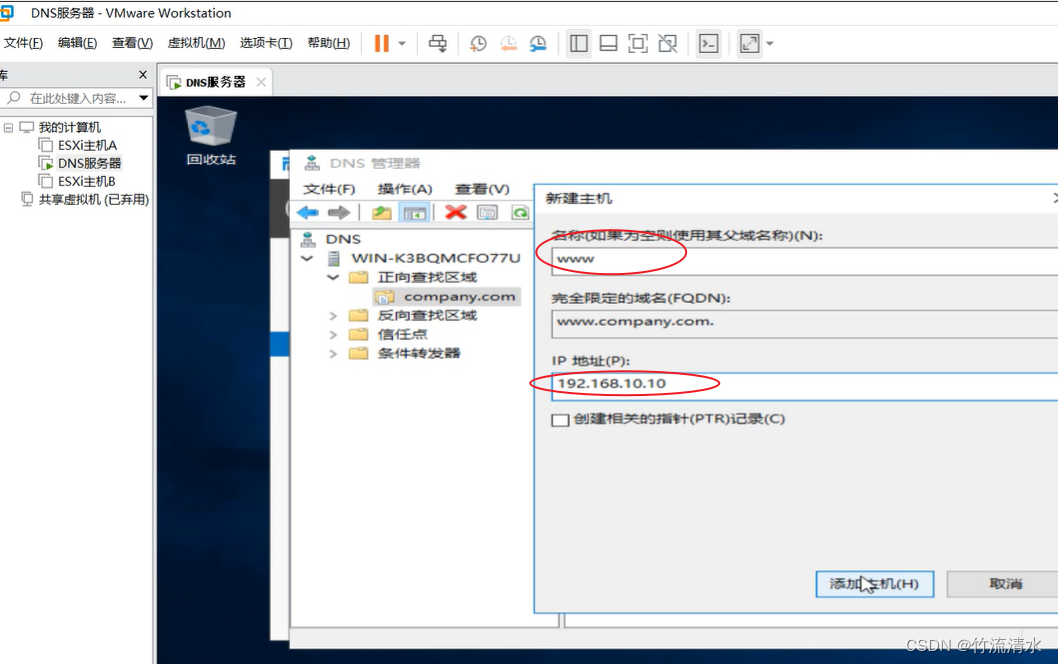Select the 反向查找区域 folder

pyautogui.click(x=427, y=315)
